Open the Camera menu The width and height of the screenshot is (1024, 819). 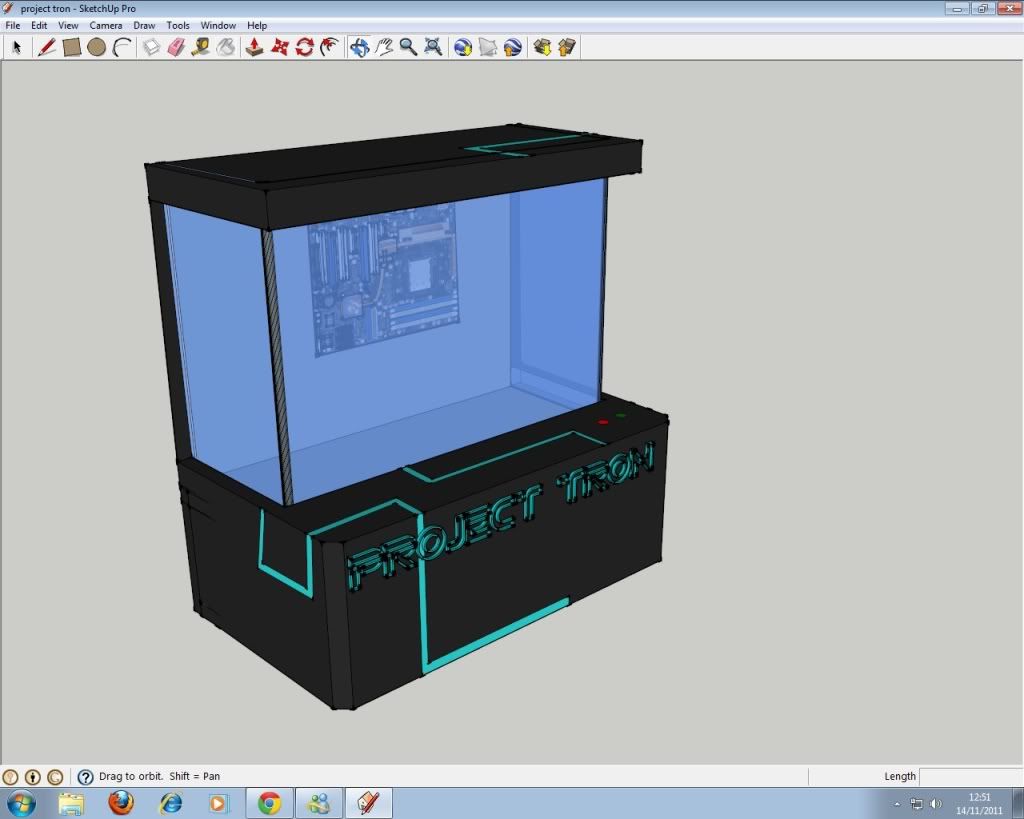(106, 25)
